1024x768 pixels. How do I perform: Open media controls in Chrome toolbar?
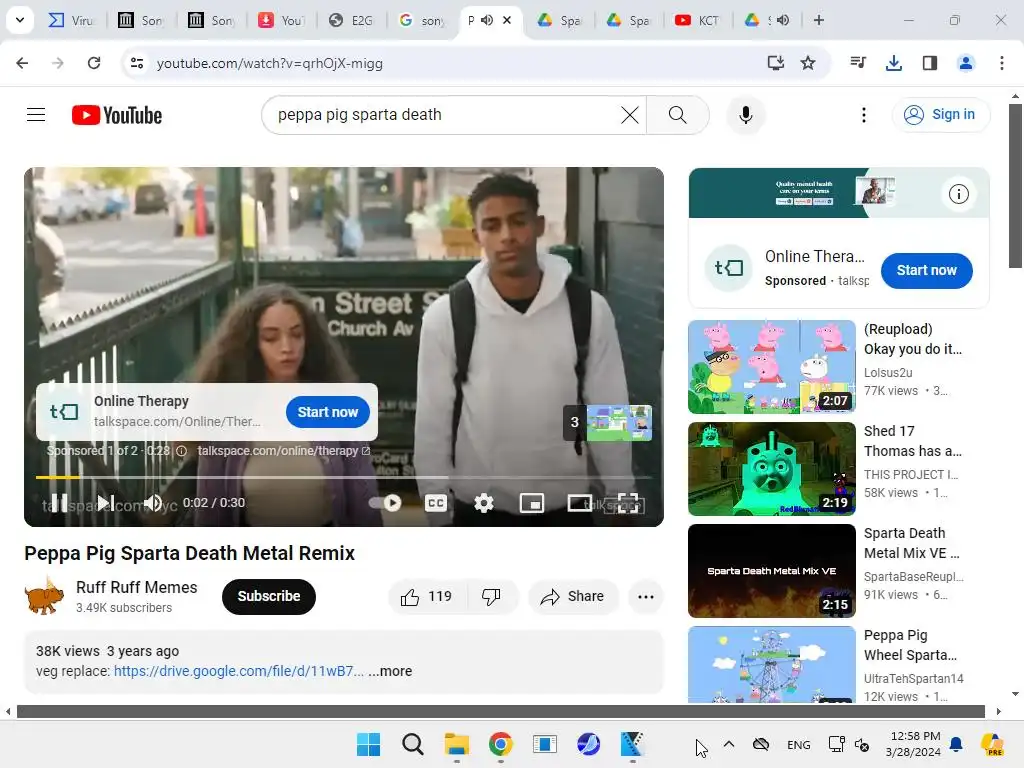pos(858,63)
